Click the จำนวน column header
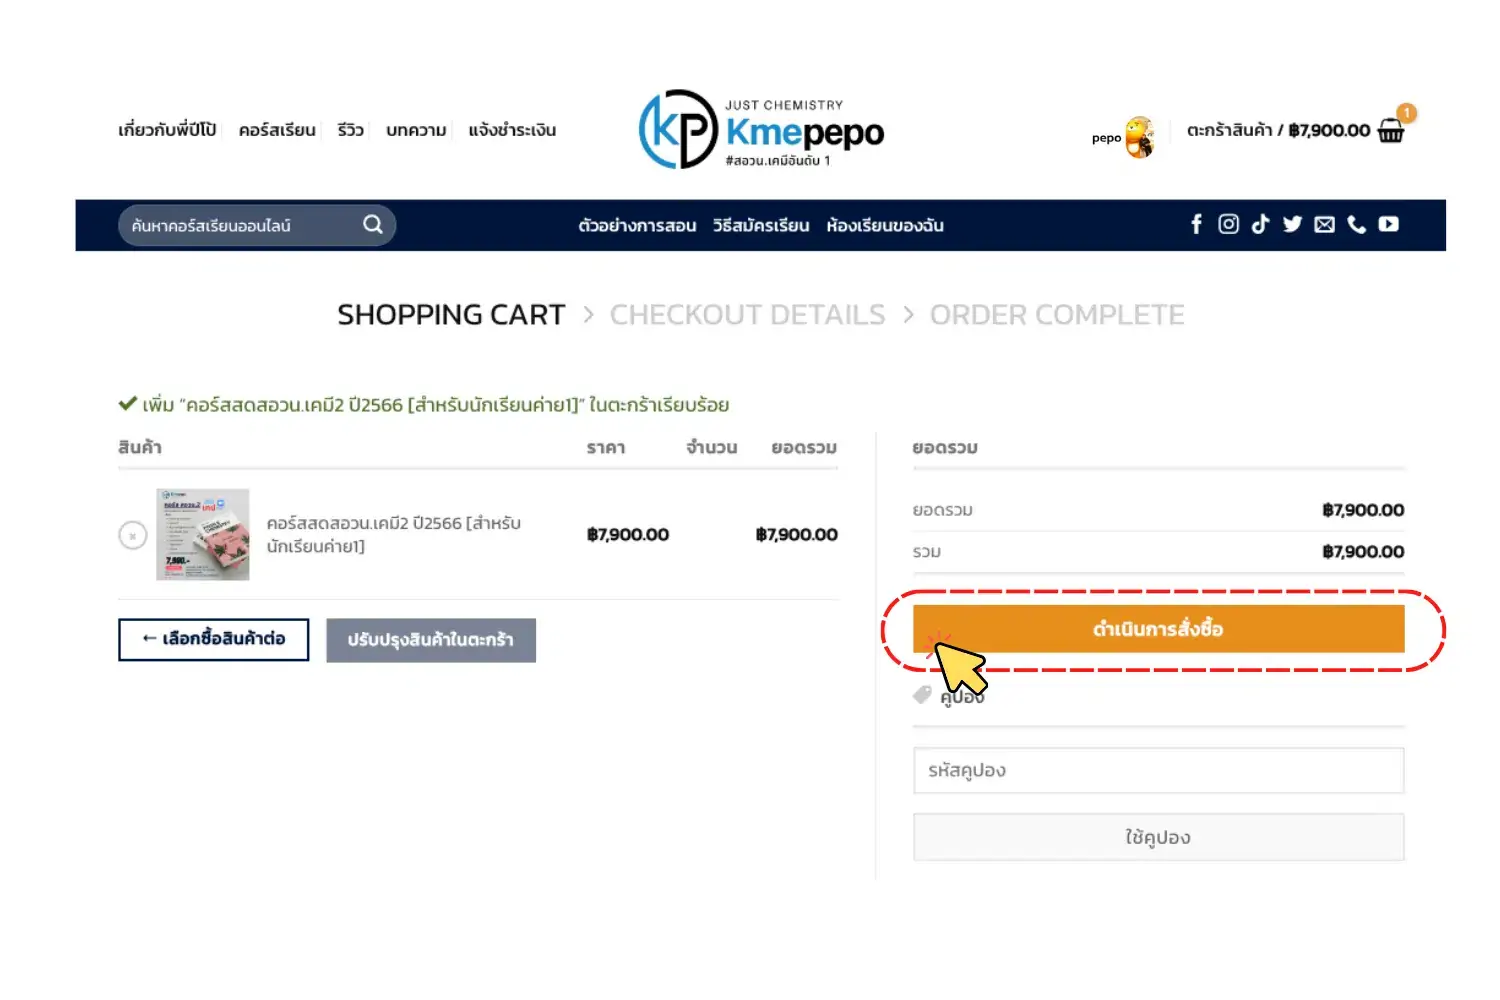This screenshot has height=1000, width=1500. tap(712, 447)
